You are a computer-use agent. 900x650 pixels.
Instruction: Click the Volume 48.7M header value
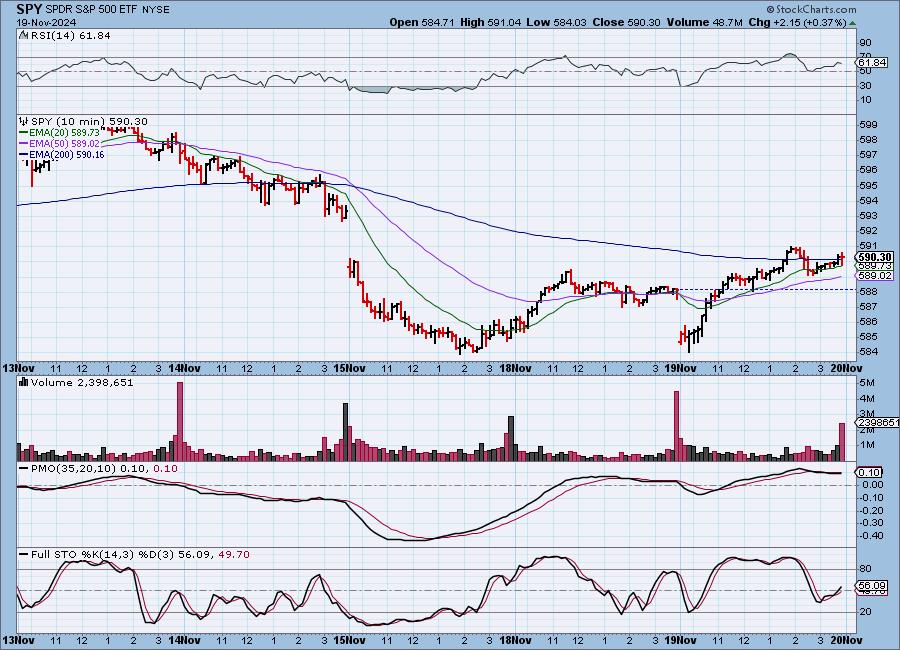click(705, 22)
